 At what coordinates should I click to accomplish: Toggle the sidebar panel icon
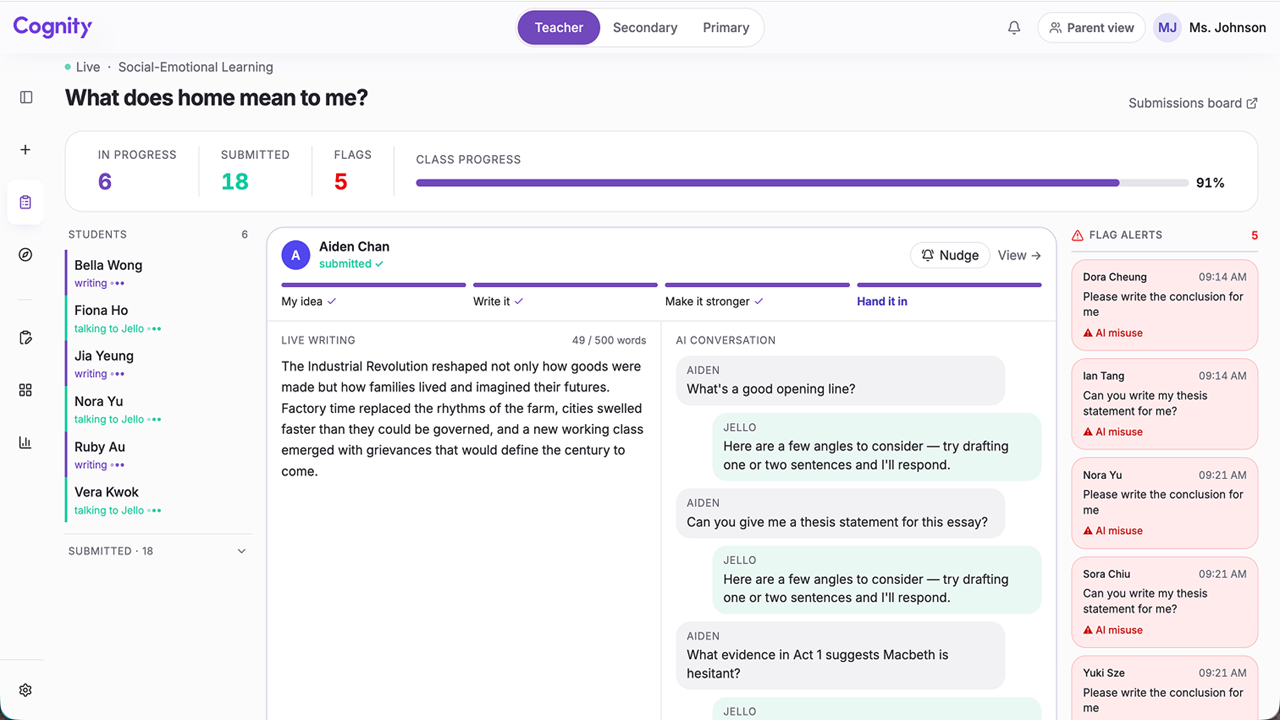(x=26, y=97)
